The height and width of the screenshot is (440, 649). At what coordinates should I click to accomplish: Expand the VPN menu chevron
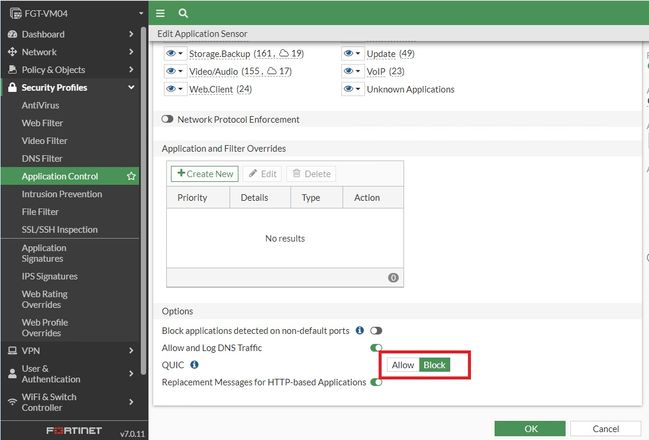pos(131,351)
